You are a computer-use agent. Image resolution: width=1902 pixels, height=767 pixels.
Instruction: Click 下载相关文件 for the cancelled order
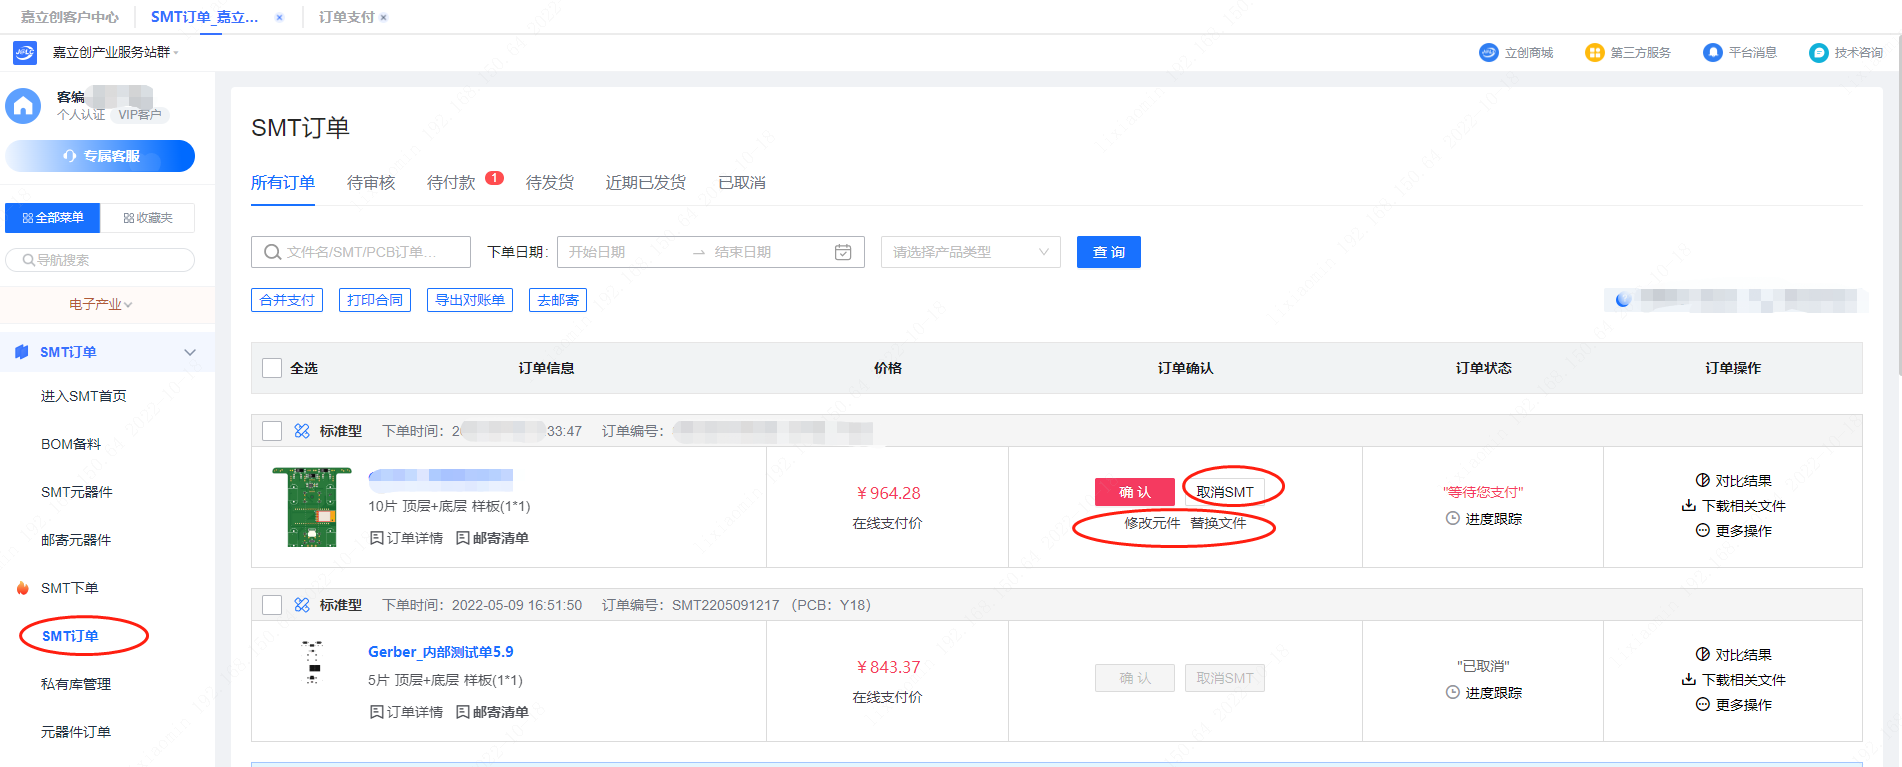[1734, 680]
